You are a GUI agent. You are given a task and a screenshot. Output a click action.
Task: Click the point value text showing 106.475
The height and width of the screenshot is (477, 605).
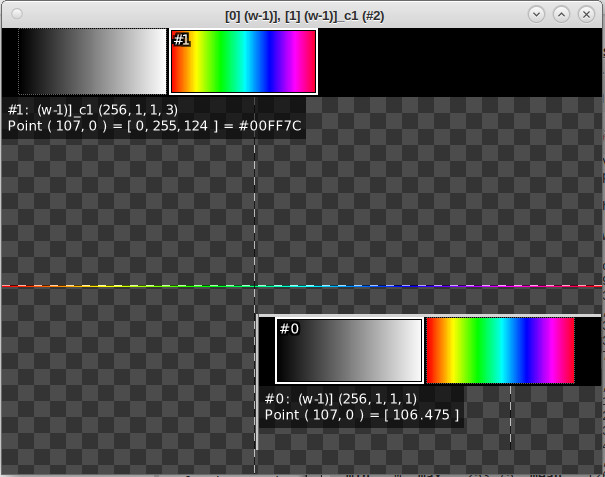tap(362, 414)
